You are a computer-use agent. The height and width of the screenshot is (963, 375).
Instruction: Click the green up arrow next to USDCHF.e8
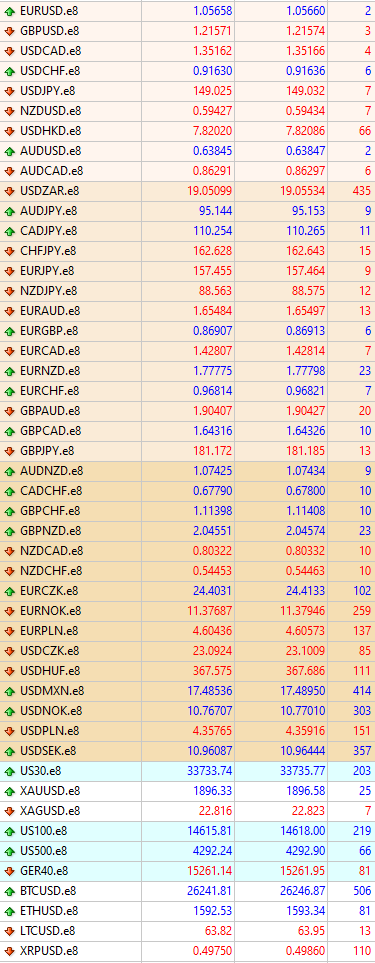tap(9, 71)
